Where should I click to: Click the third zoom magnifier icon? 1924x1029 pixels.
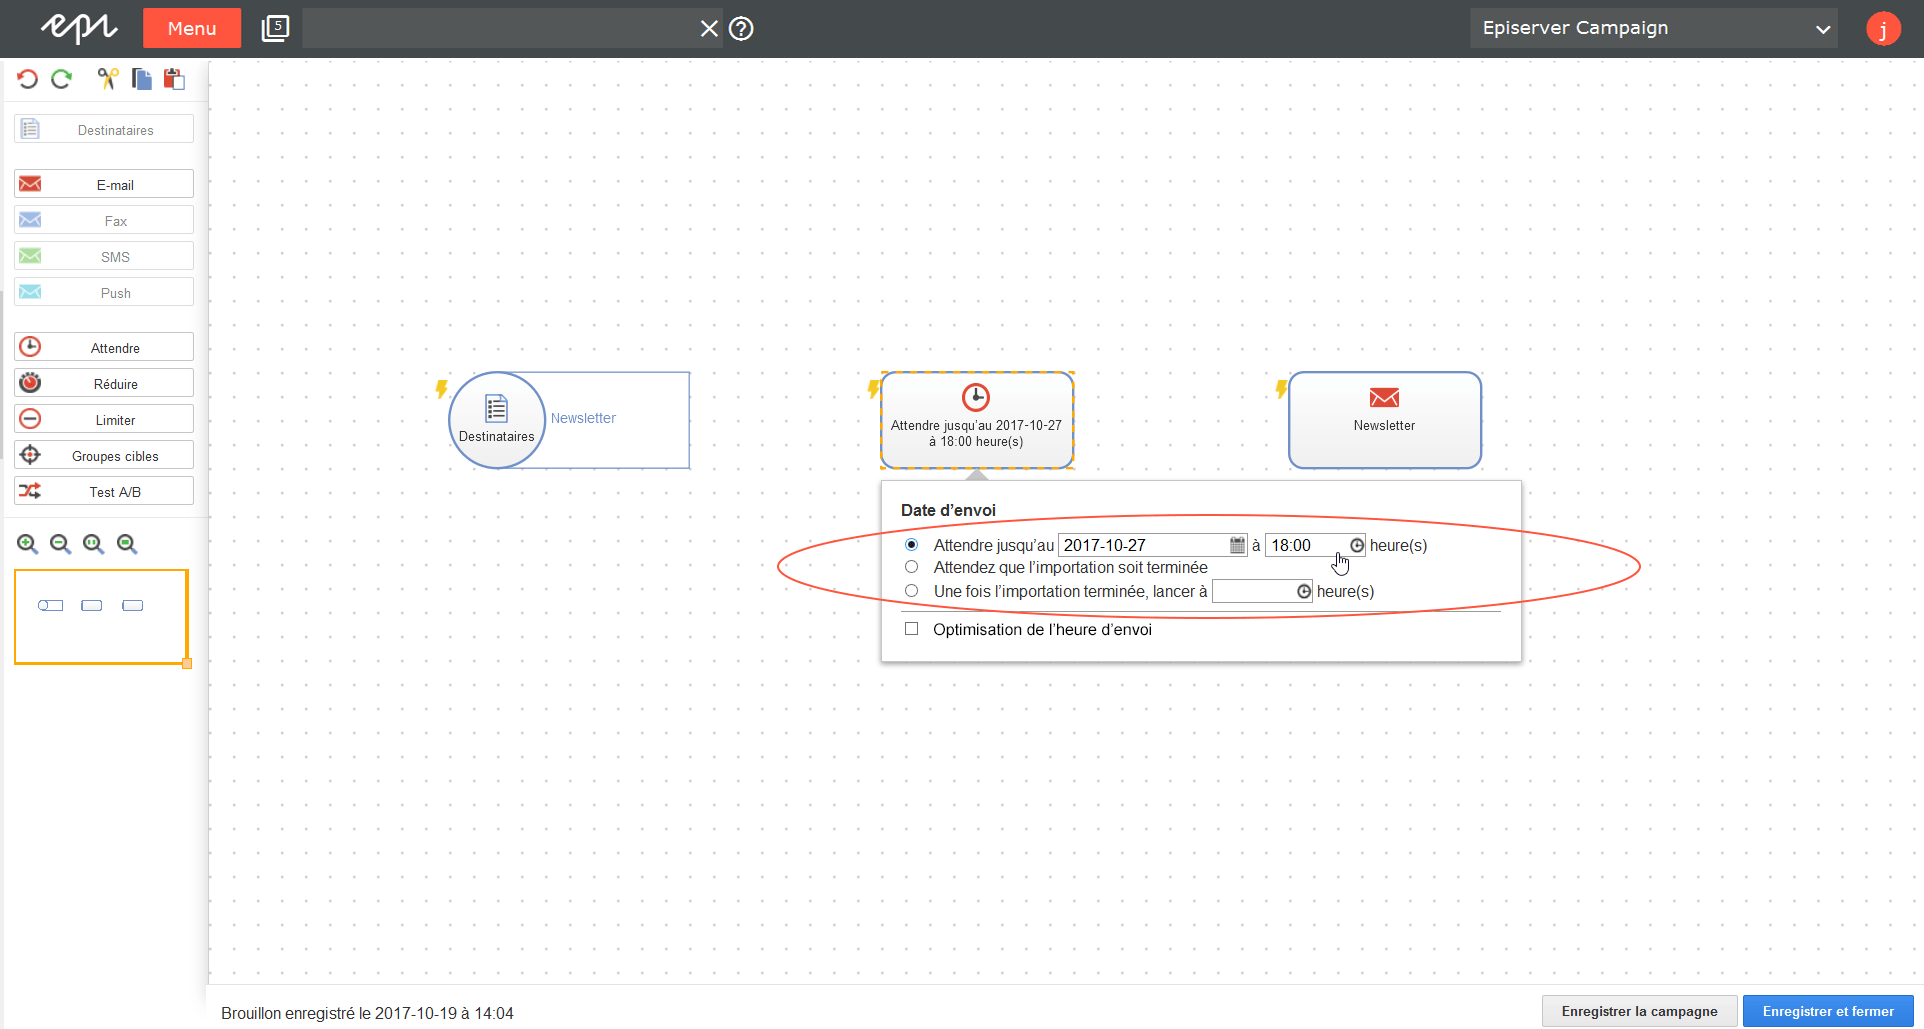(x=94, y=544)
